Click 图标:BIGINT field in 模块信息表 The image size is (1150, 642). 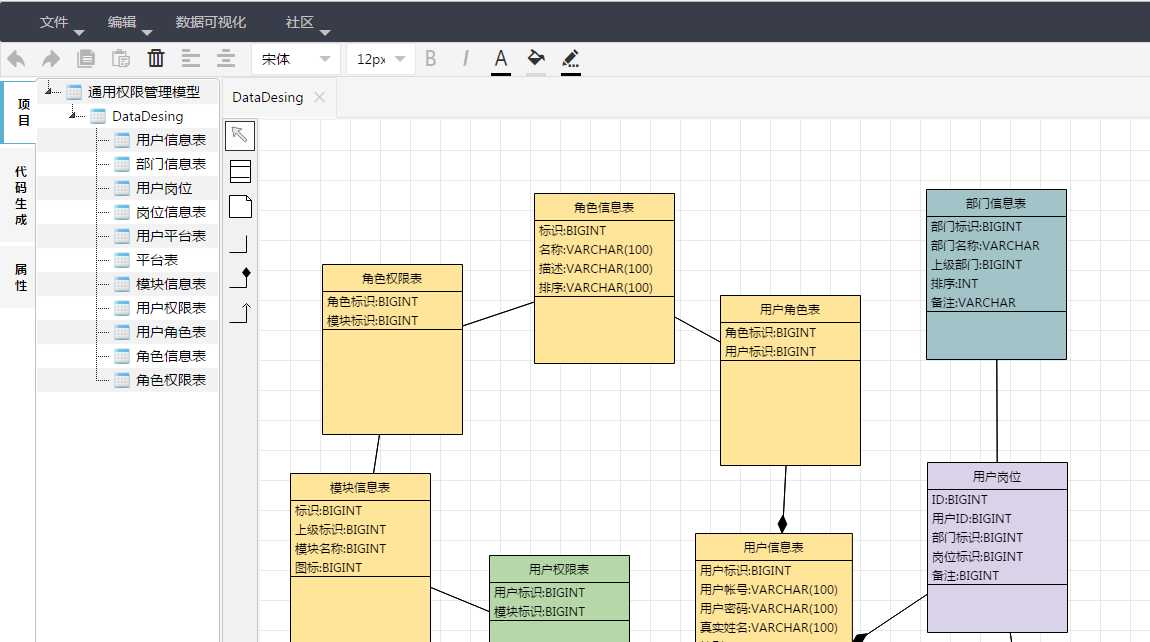tap(328, 567)
